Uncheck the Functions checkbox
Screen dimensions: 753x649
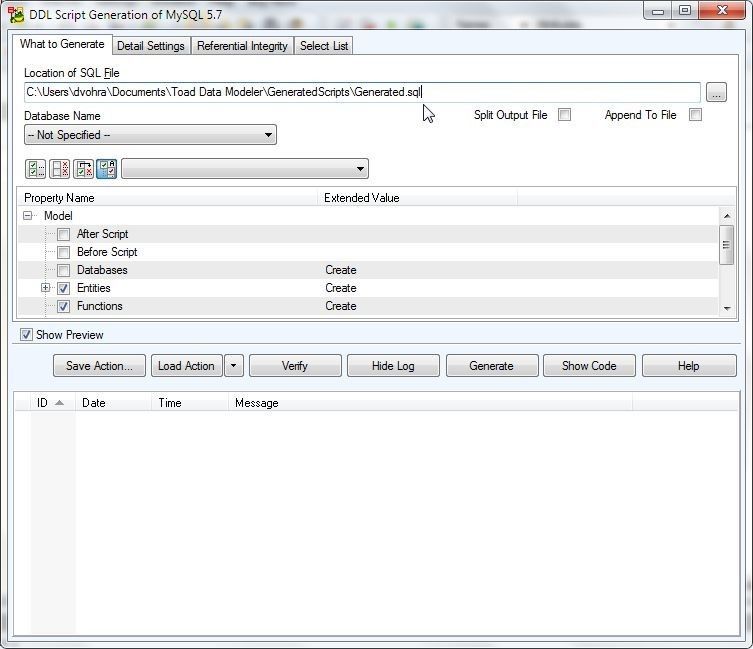coord(63,306)
